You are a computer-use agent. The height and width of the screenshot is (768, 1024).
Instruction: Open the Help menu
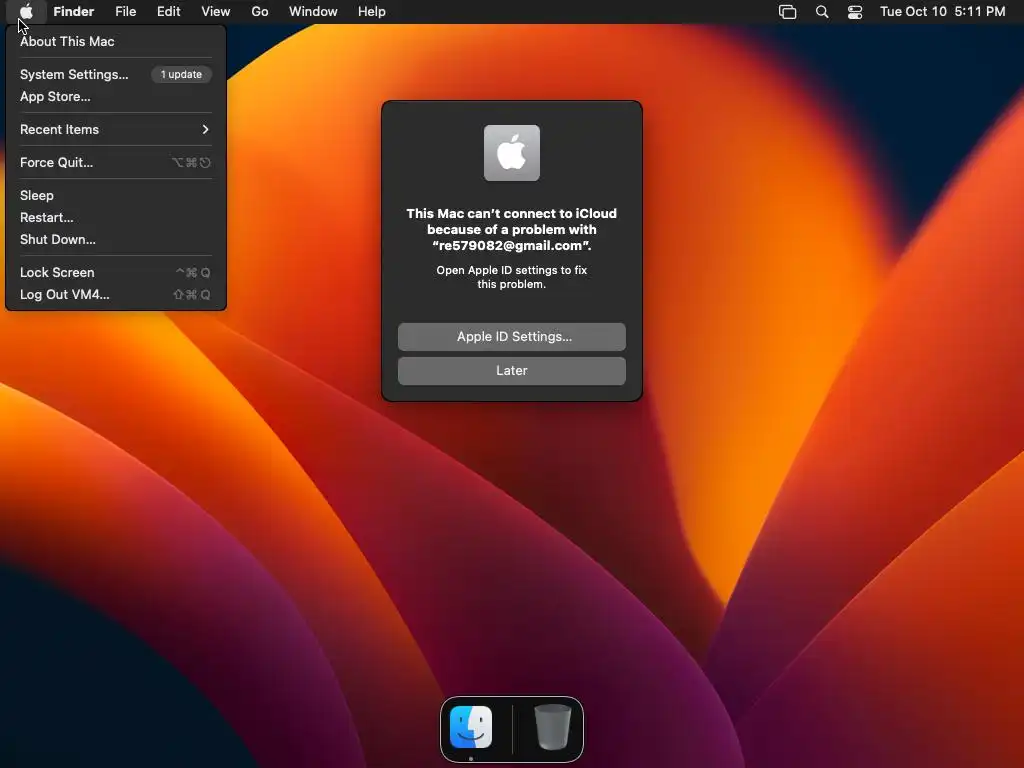372,12
